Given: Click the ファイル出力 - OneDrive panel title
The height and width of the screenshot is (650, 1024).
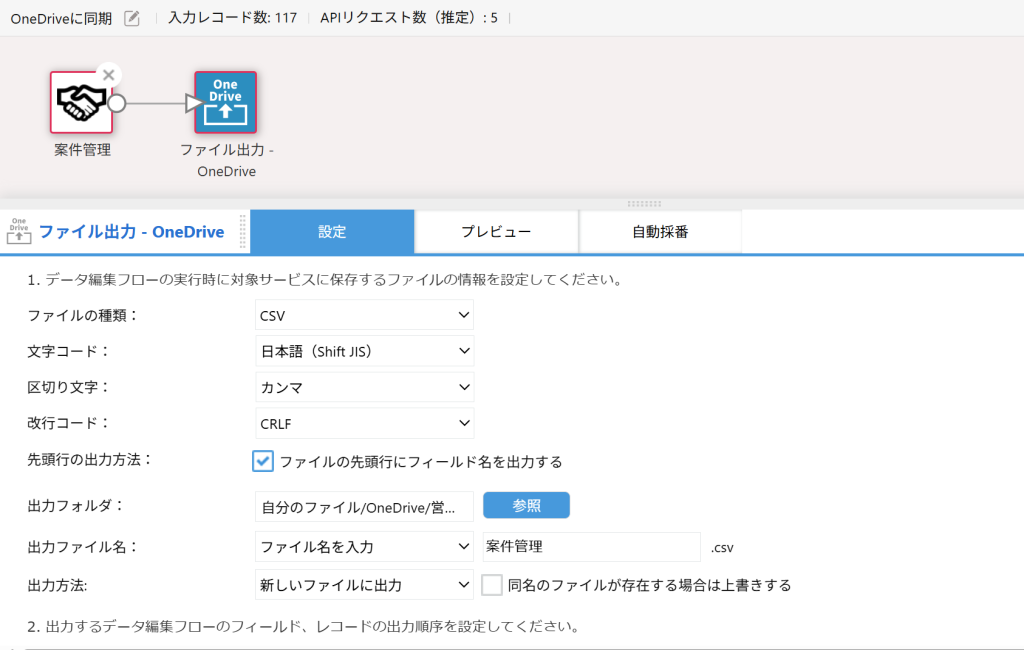Looking at the screenshot, I should click(x=131, y=231).
